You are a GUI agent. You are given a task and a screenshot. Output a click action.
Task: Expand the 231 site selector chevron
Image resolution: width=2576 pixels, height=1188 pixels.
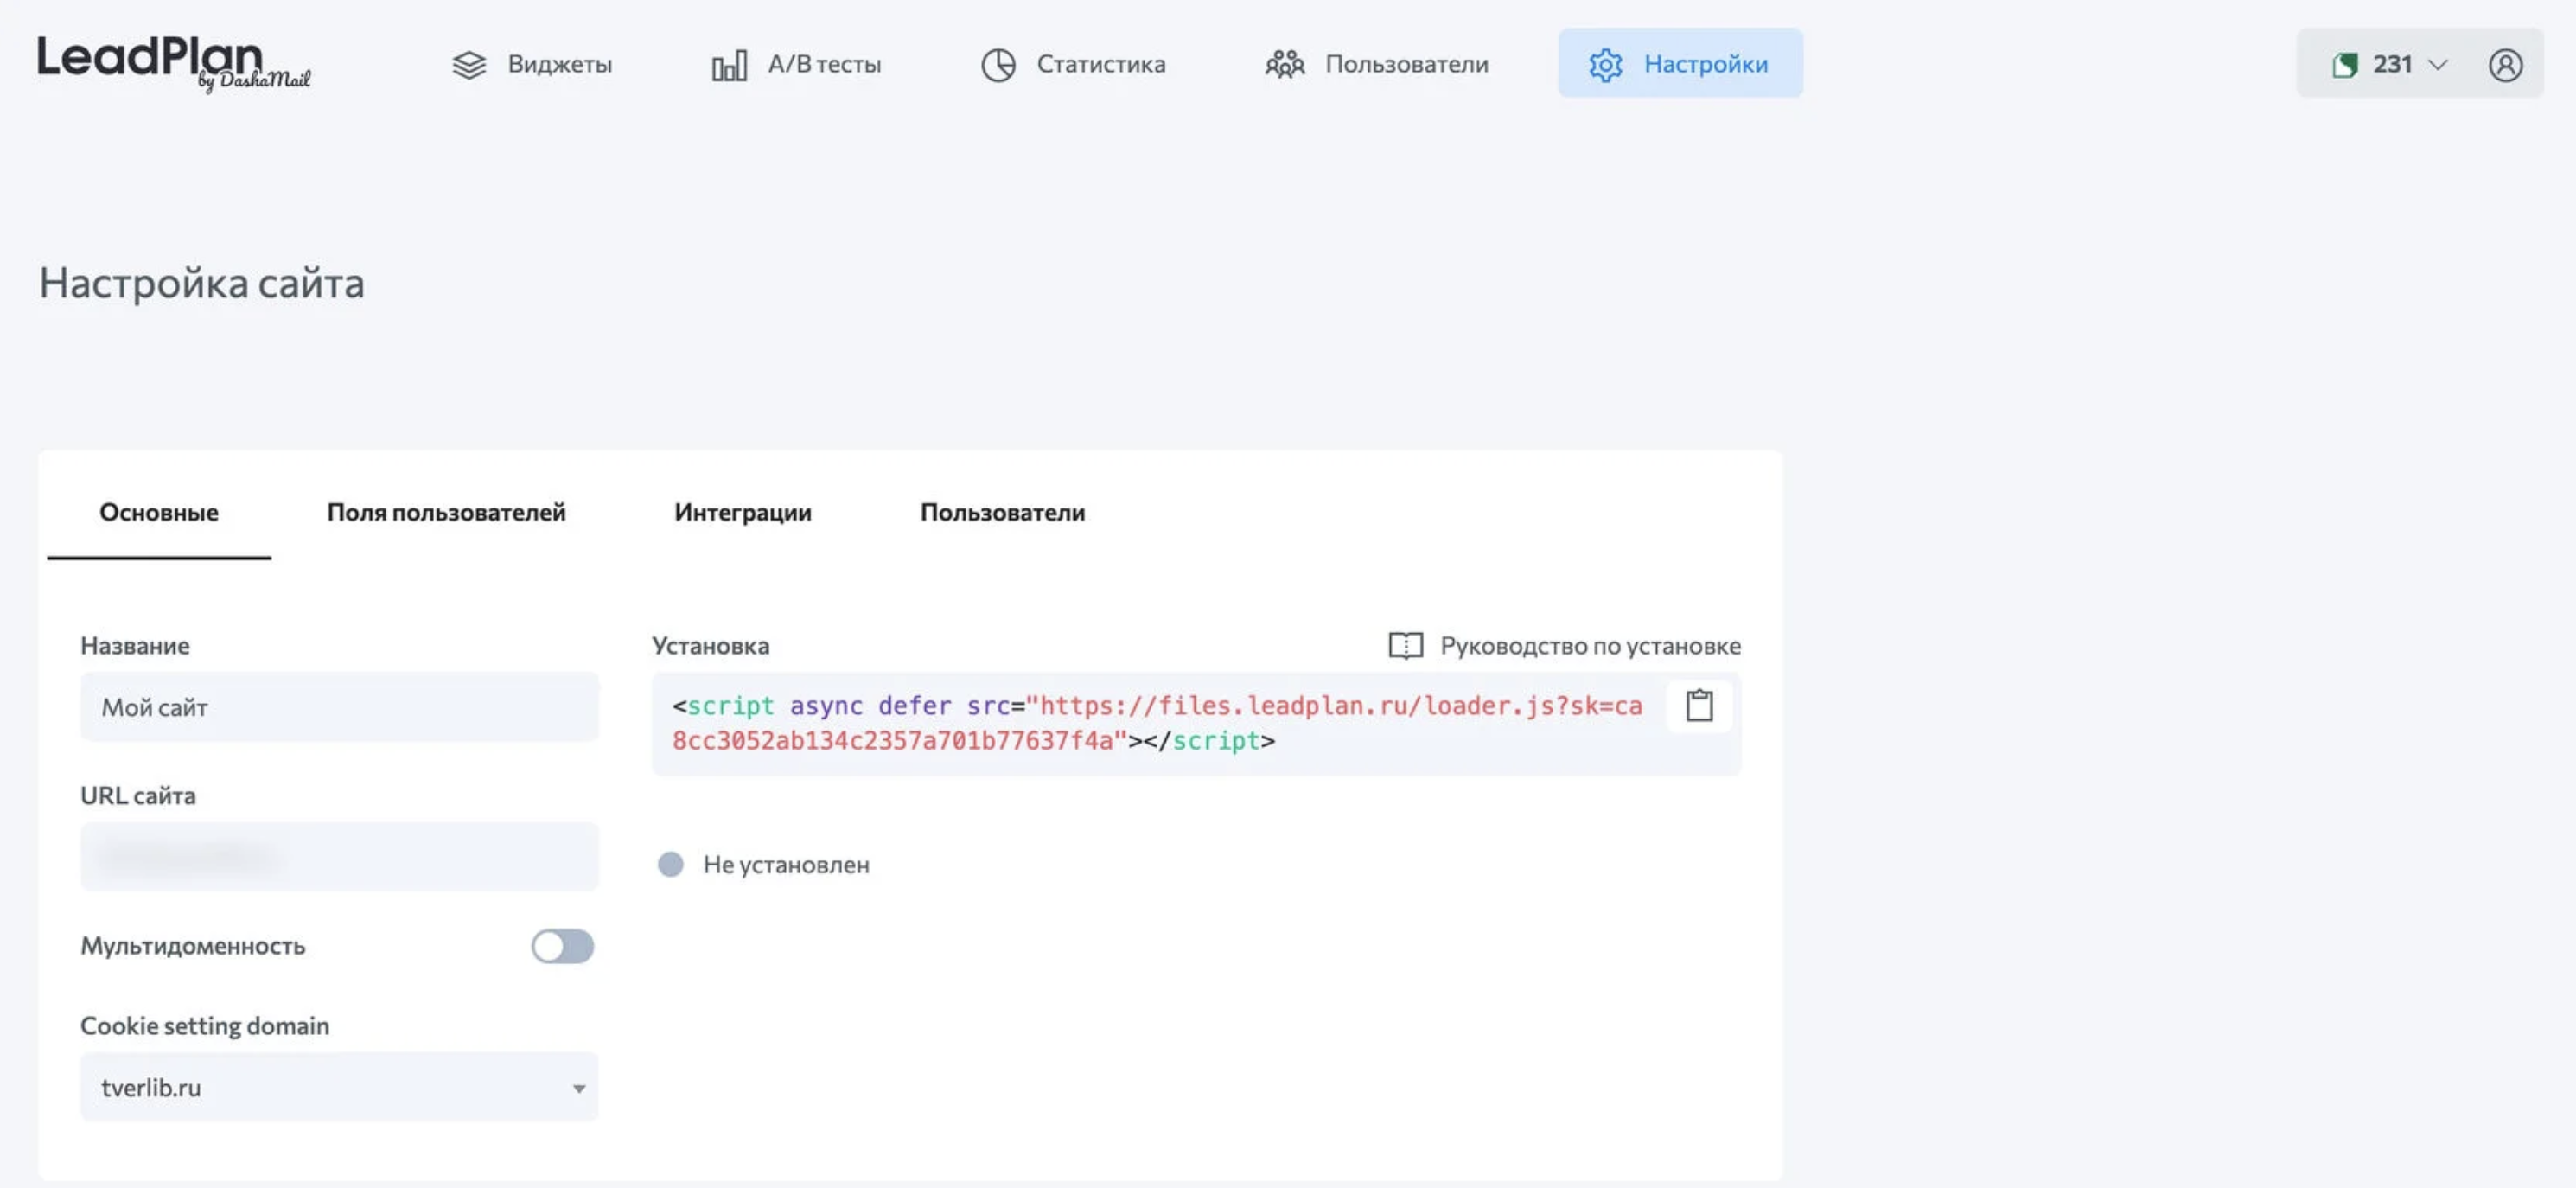pos(2438,65)
